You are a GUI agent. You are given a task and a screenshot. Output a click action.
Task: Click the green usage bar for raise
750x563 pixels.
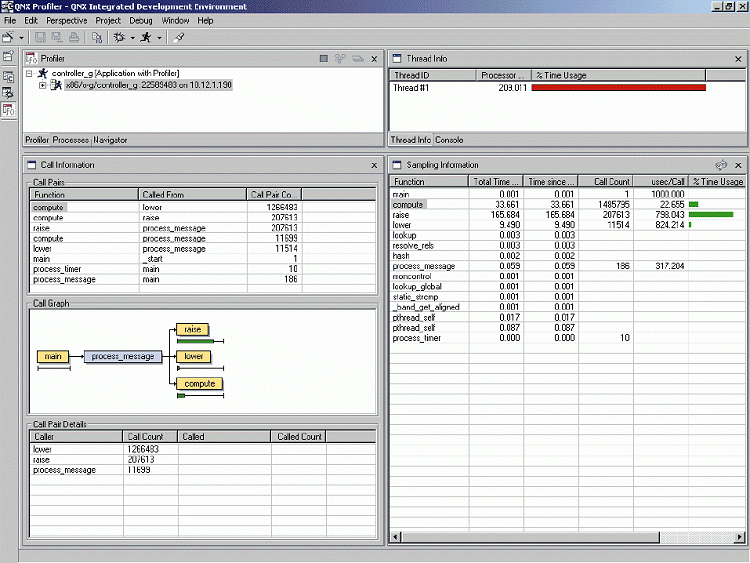711,214
